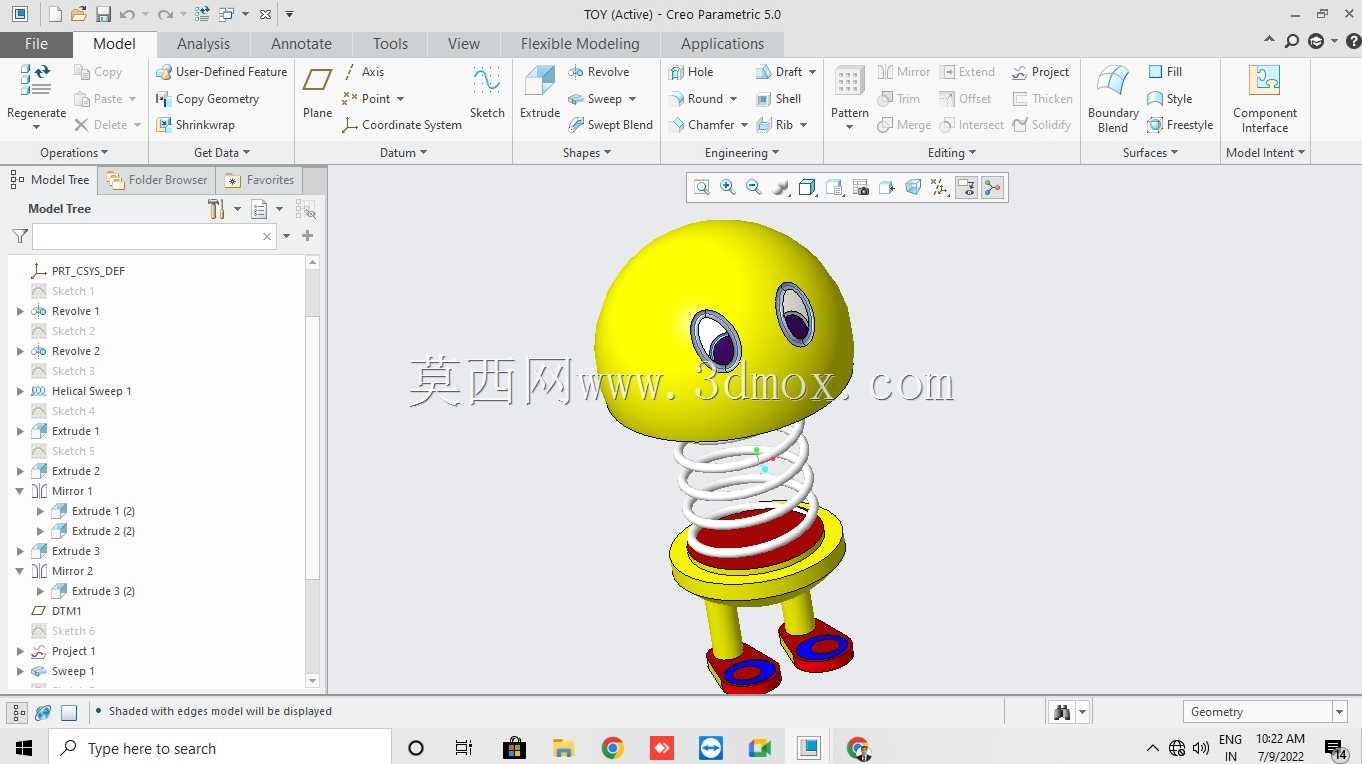Open View Manager in graphics toolbar

[860, 187]
